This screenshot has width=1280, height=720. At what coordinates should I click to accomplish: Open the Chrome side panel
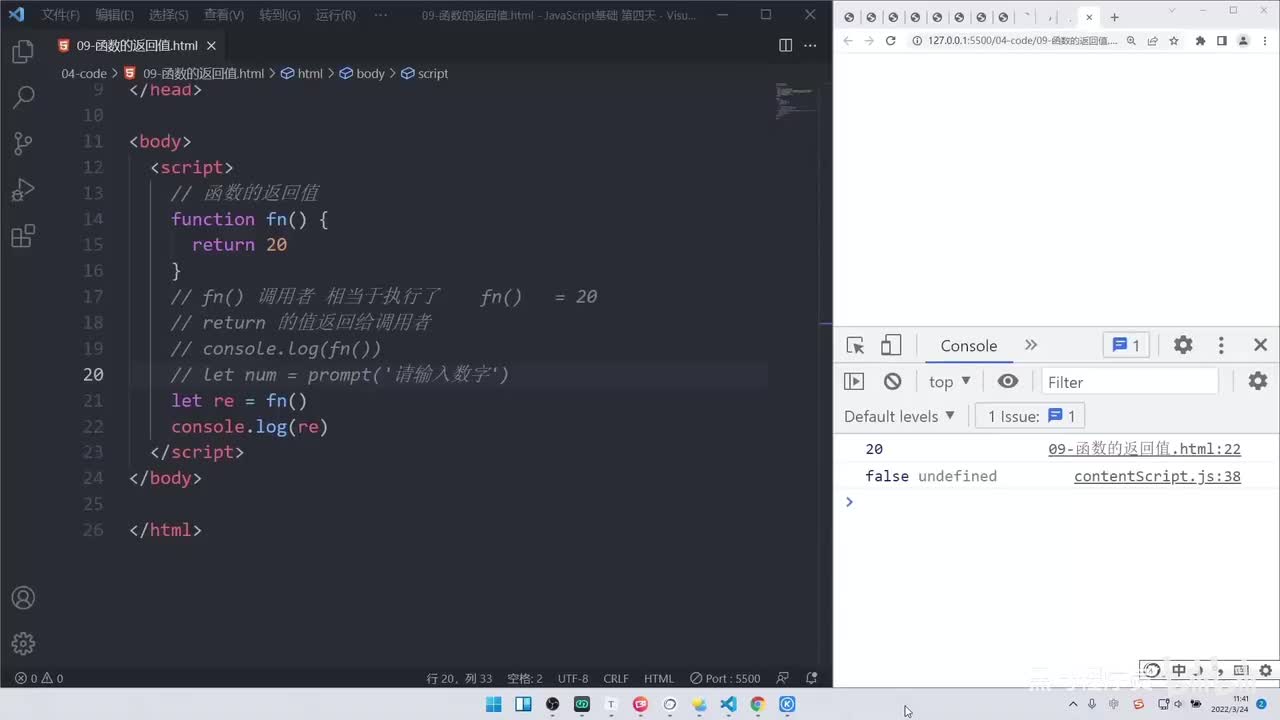(x=1221, y=41)
